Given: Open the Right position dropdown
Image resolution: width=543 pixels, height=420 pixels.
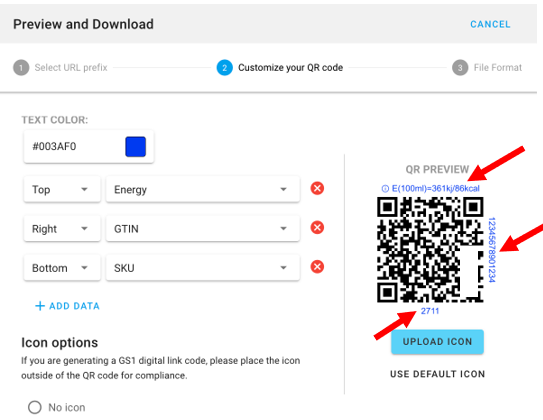Looking at the screenshot, I should pos(62,229).
